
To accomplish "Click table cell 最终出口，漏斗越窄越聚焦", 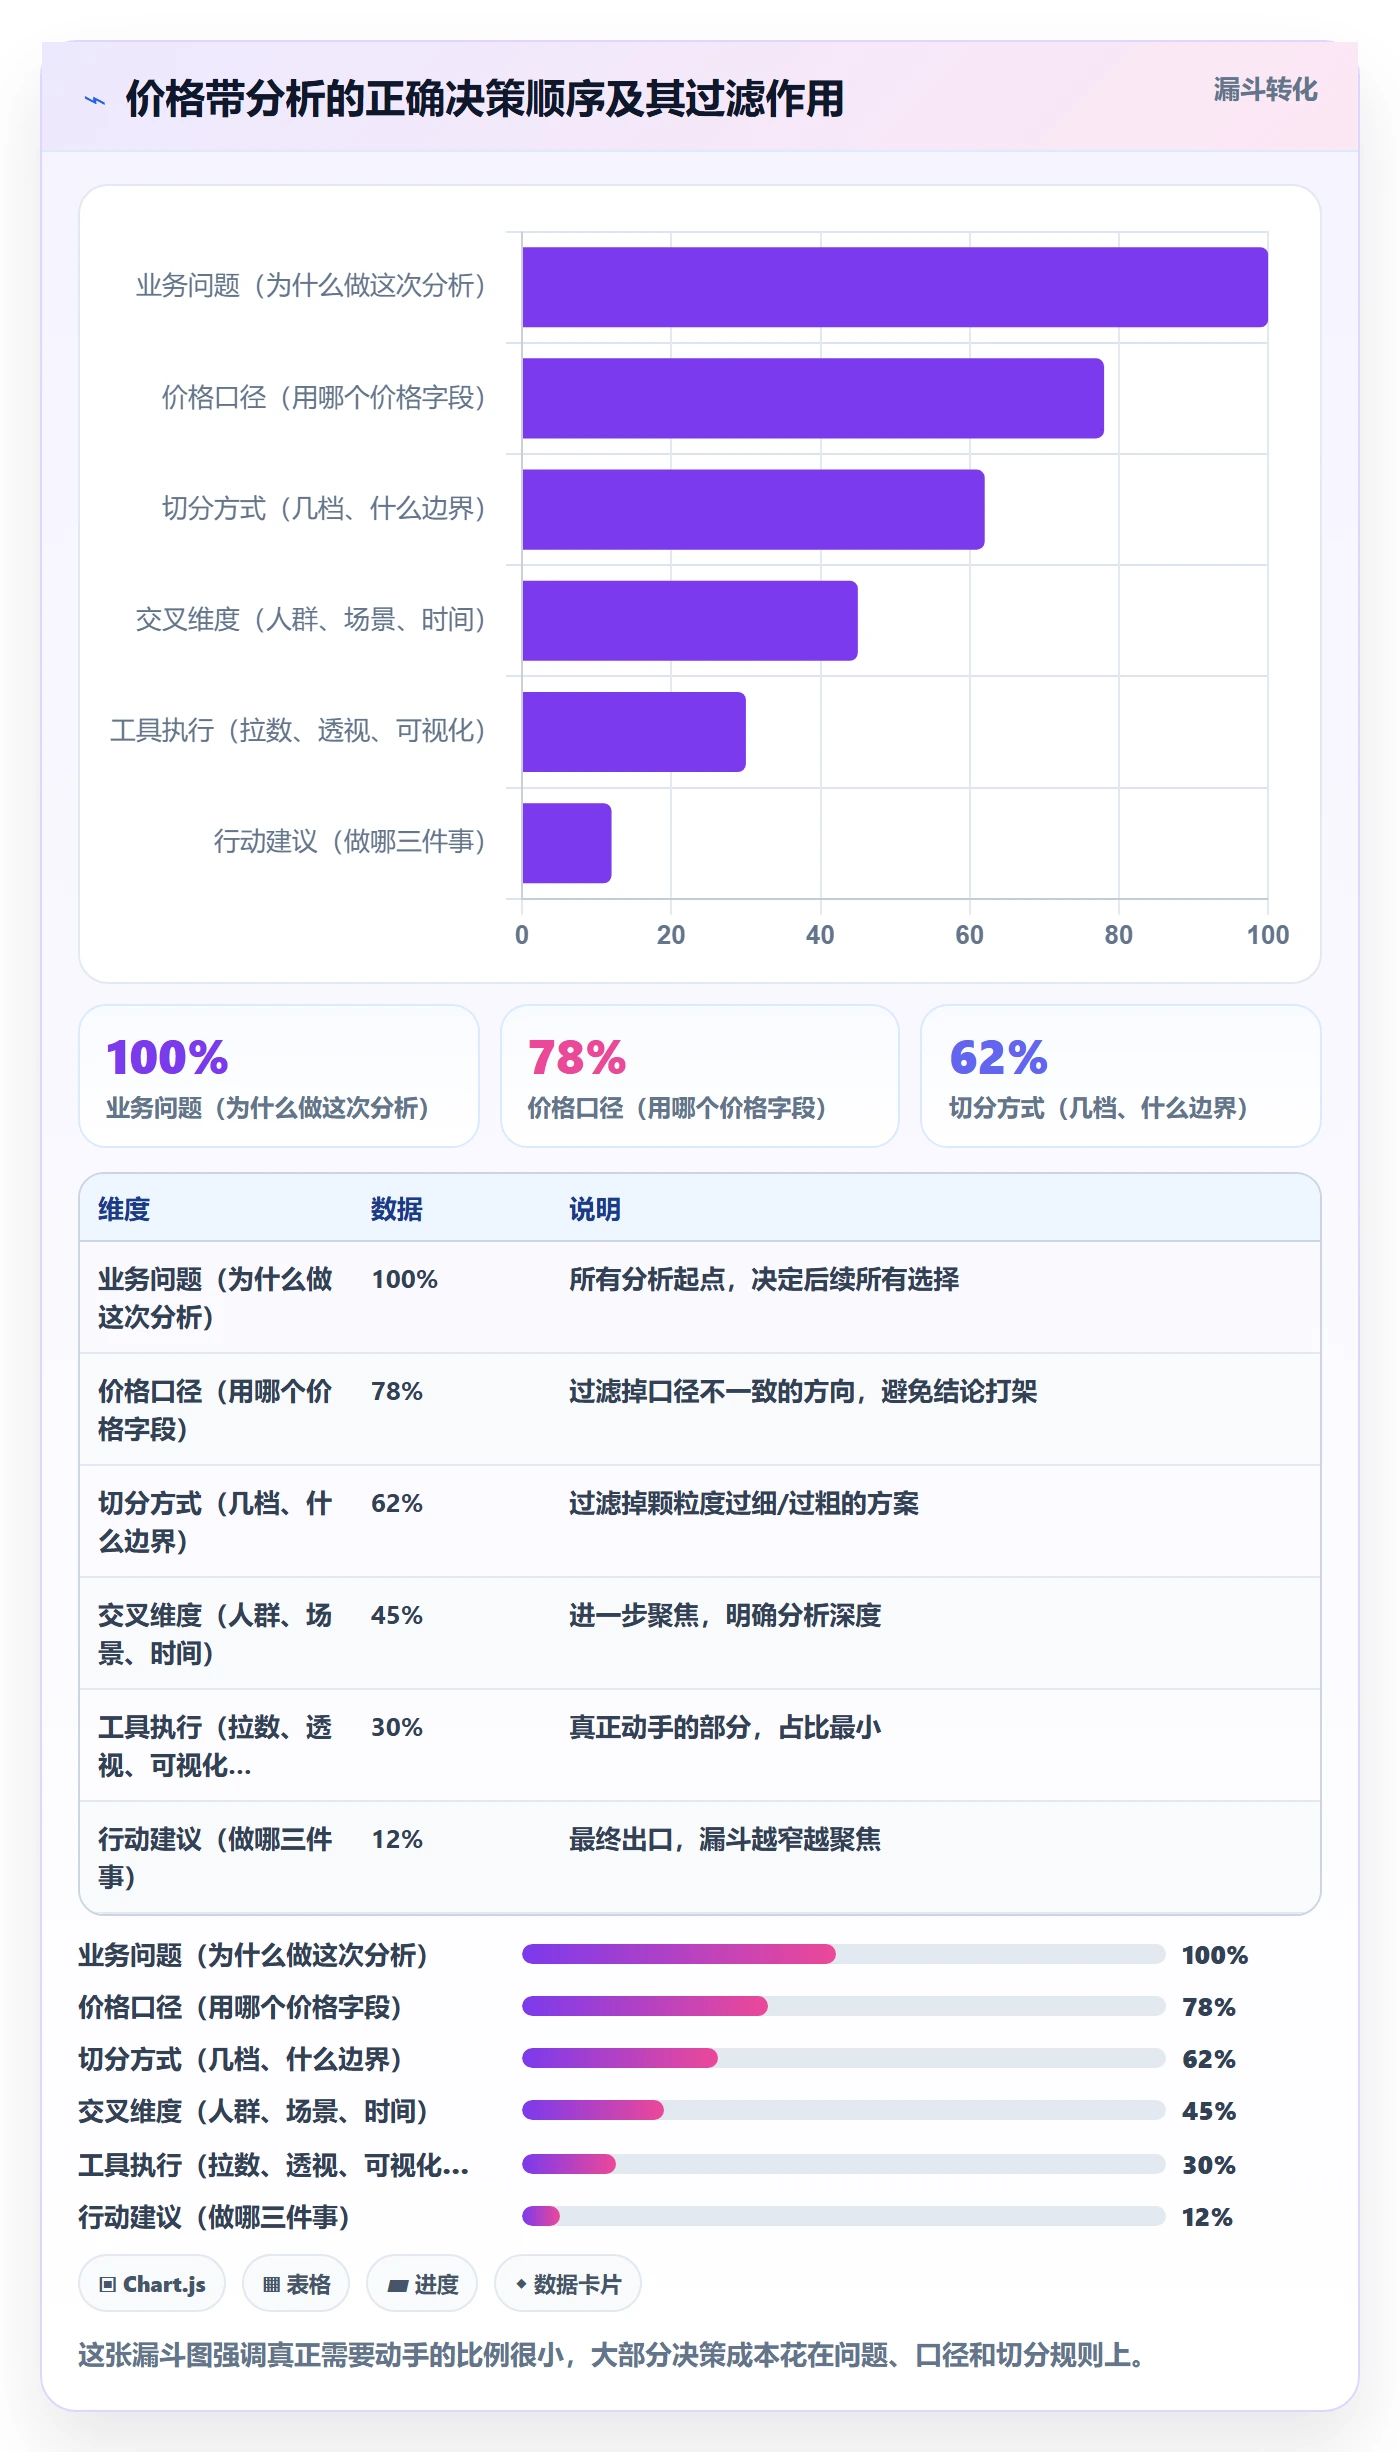I will point(725,1839).
